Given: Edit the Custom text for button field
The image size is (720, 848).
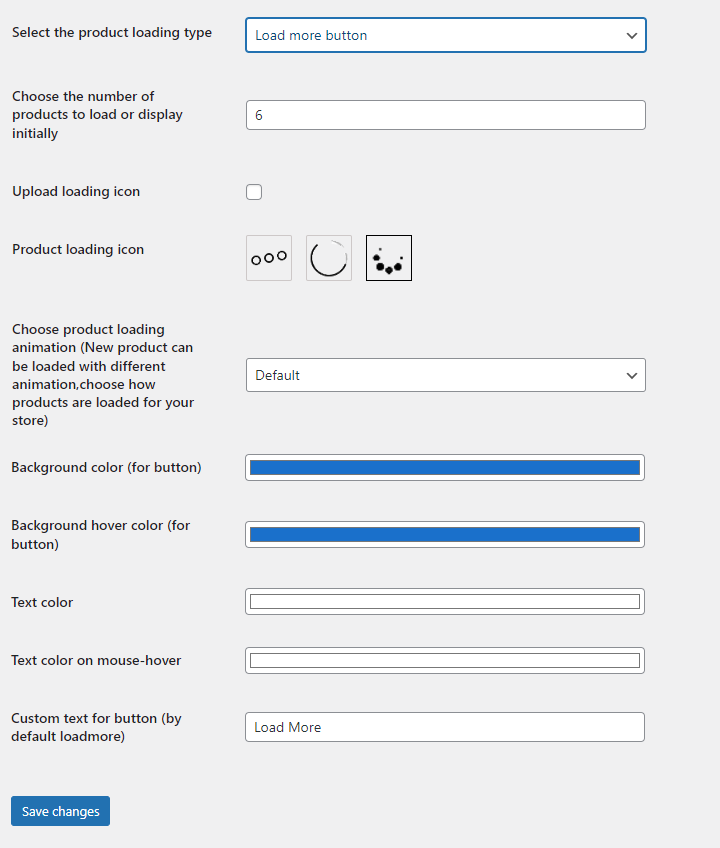Looking at the screenshot, I should [x=445, y=727].
